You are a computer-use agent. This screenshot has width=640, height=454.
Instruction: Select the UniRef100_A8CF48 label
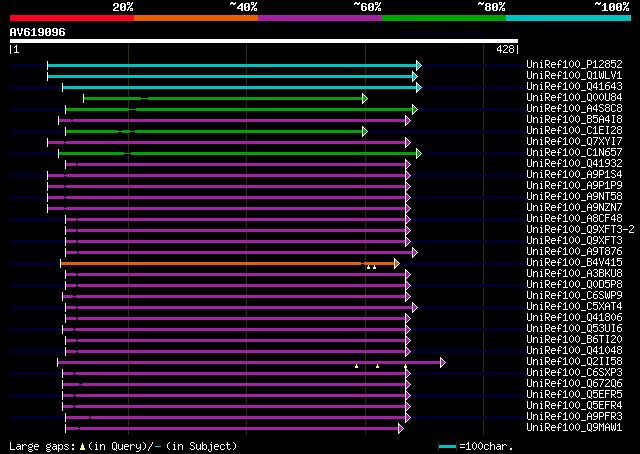click(x=574, y=218)
